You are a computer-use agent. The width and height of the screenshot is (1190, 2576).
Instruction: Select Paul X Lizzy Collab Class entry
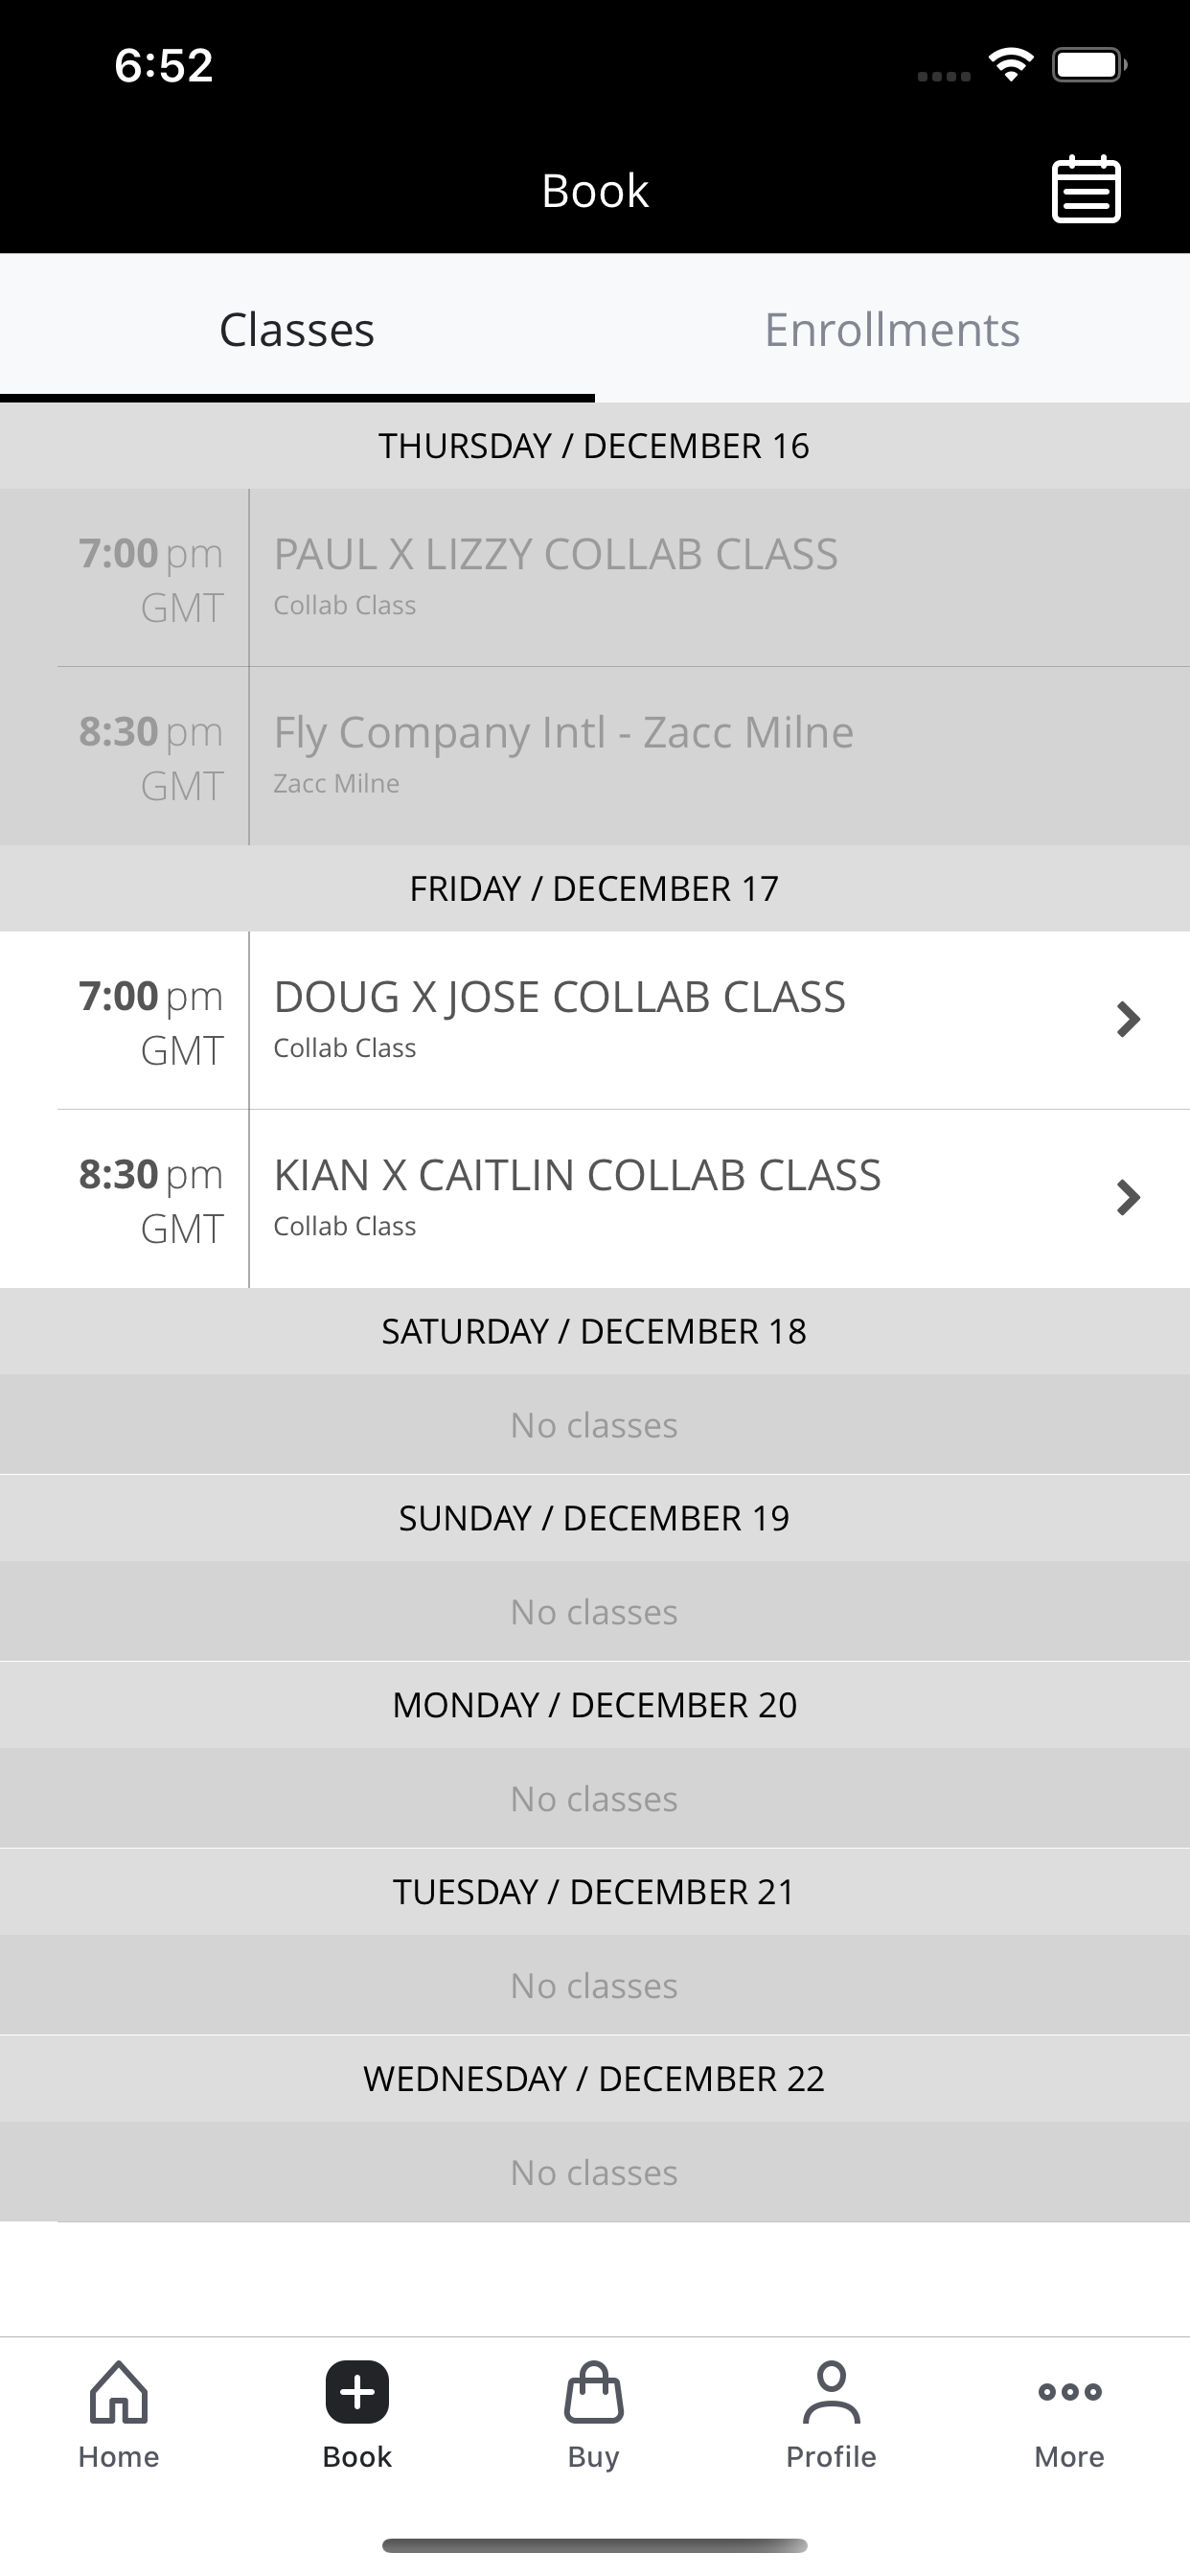[x=595, y=577]
